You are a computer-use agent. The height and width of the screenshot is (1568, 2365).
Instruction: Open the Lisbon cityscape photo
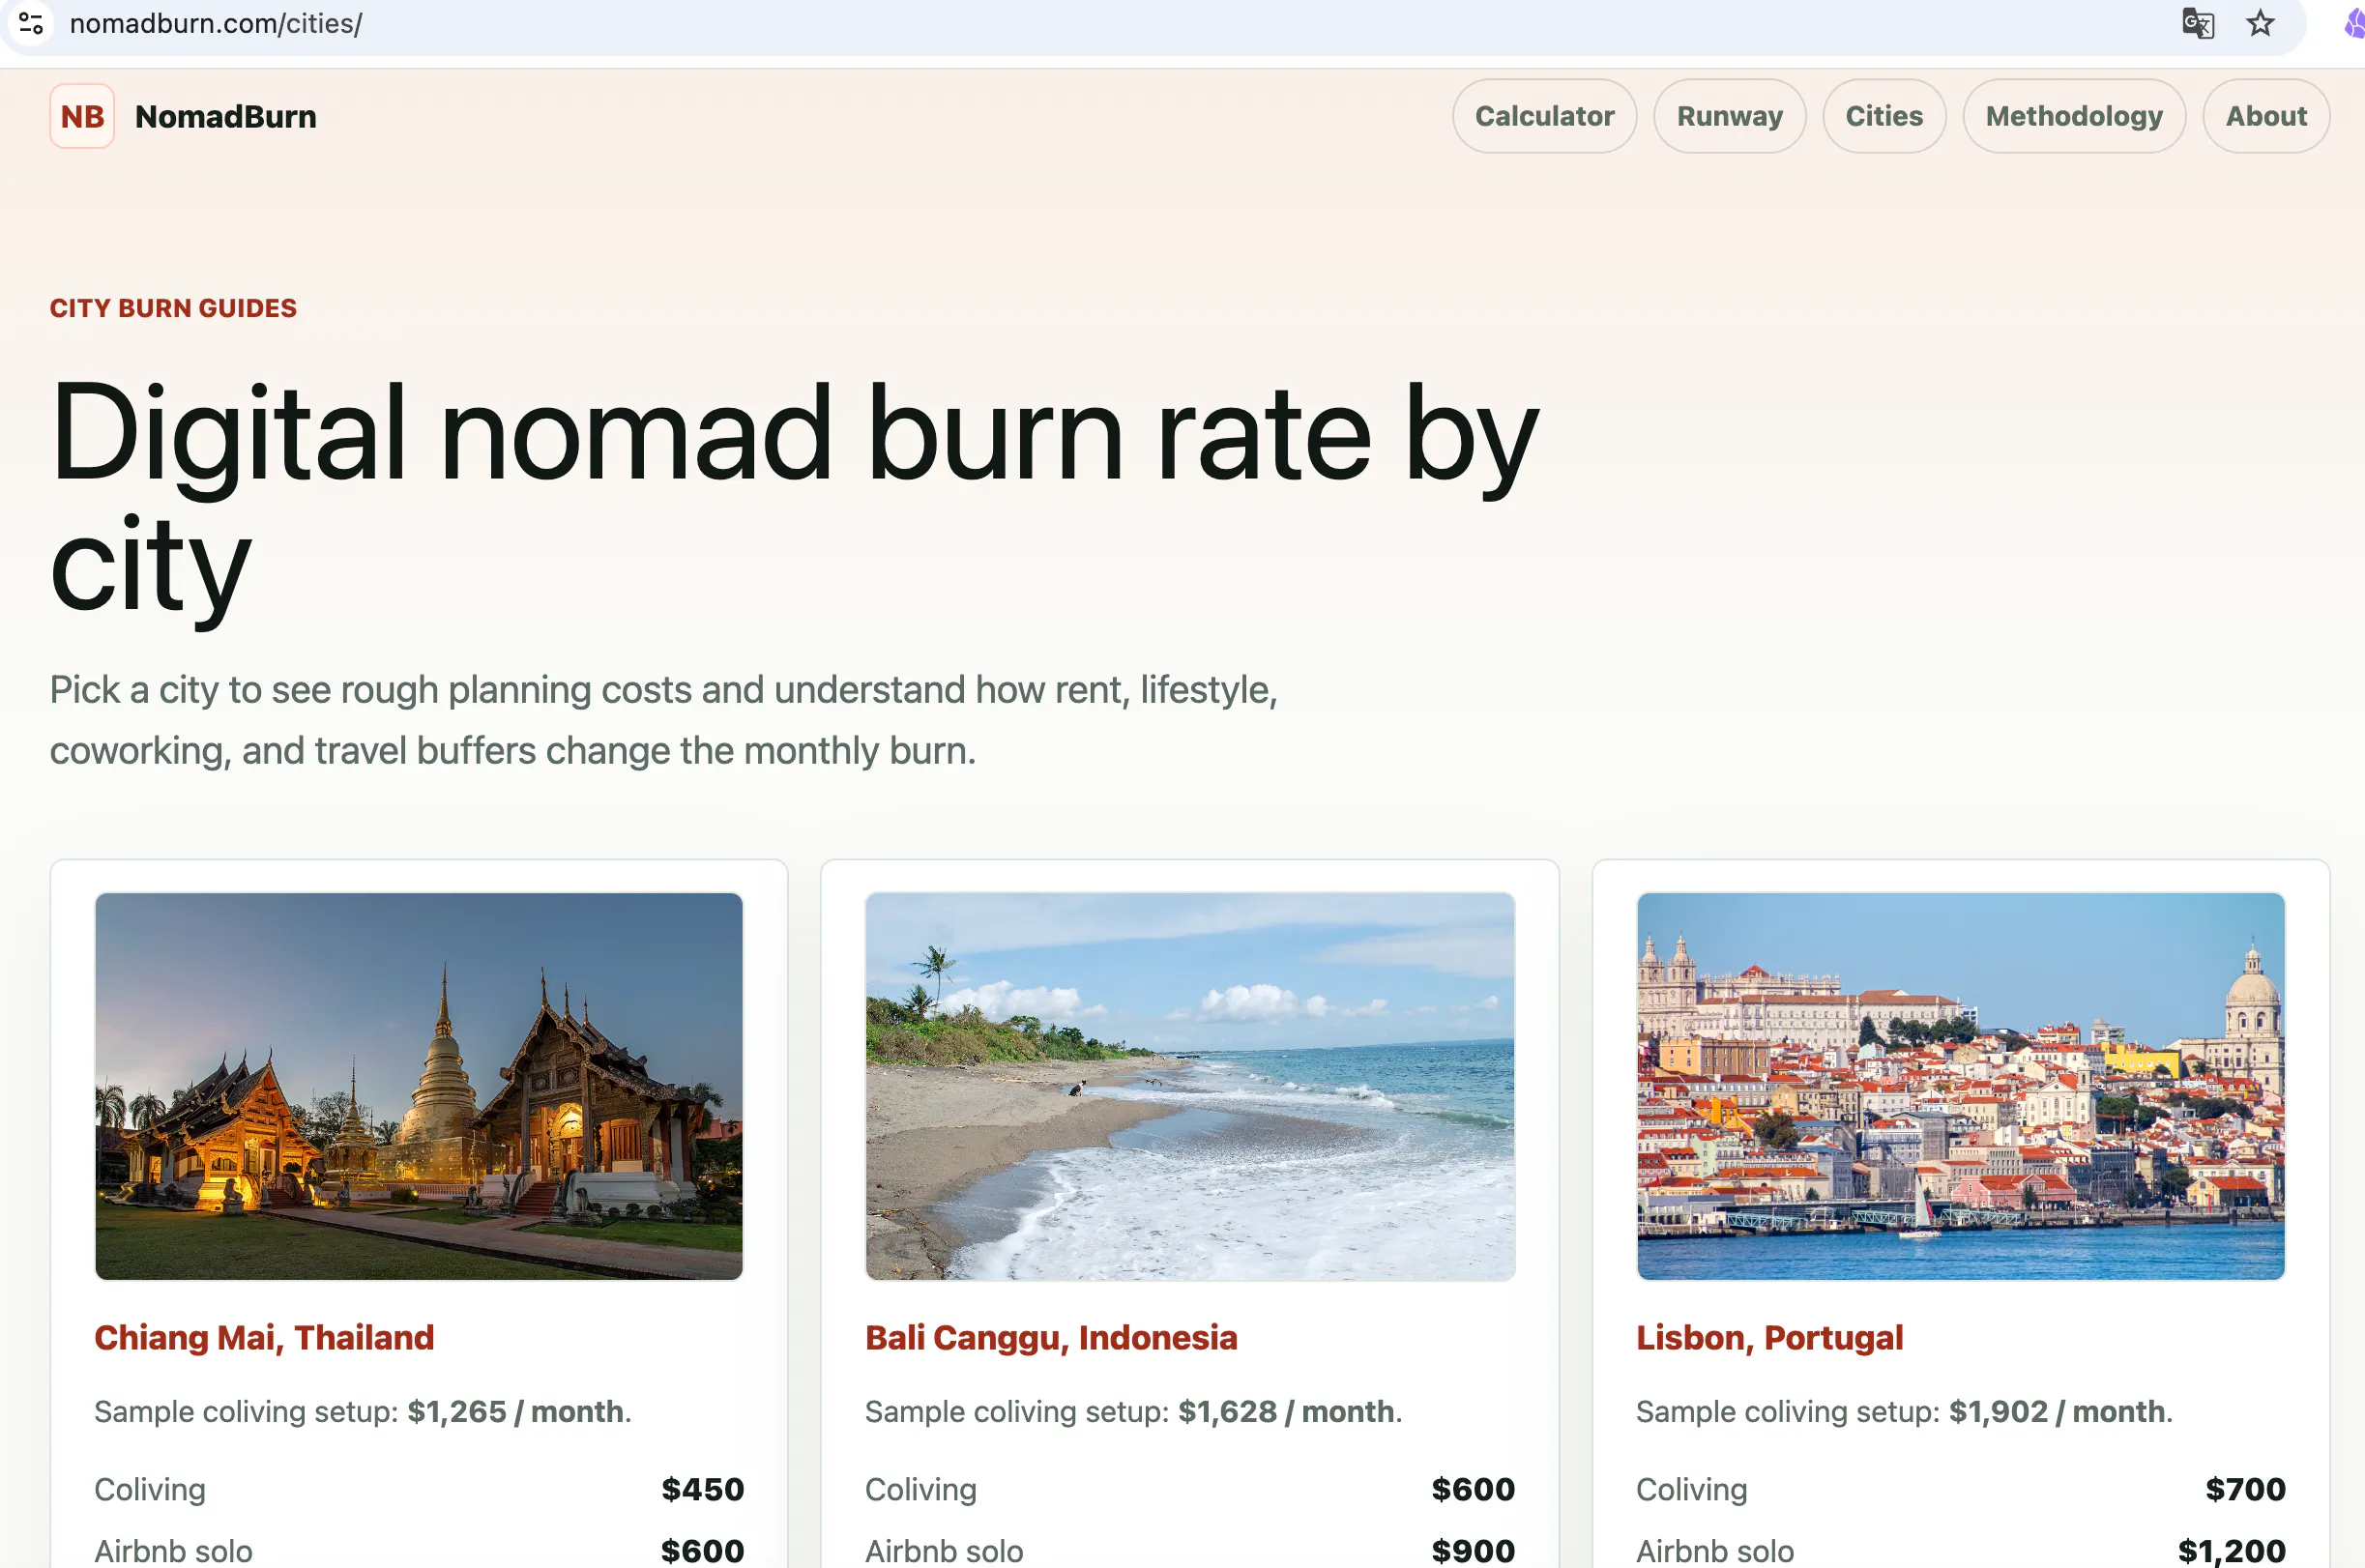pos(1960,1086)
